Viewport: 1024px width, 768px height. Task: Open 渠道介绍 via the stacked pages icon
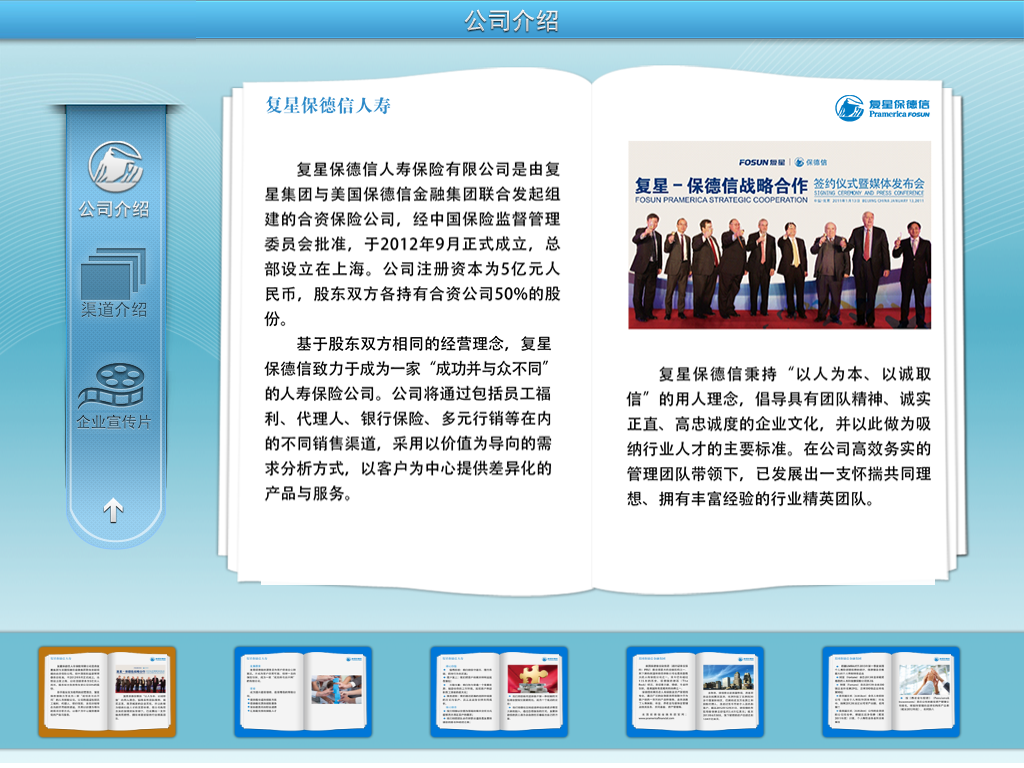(x=114, y=274)
